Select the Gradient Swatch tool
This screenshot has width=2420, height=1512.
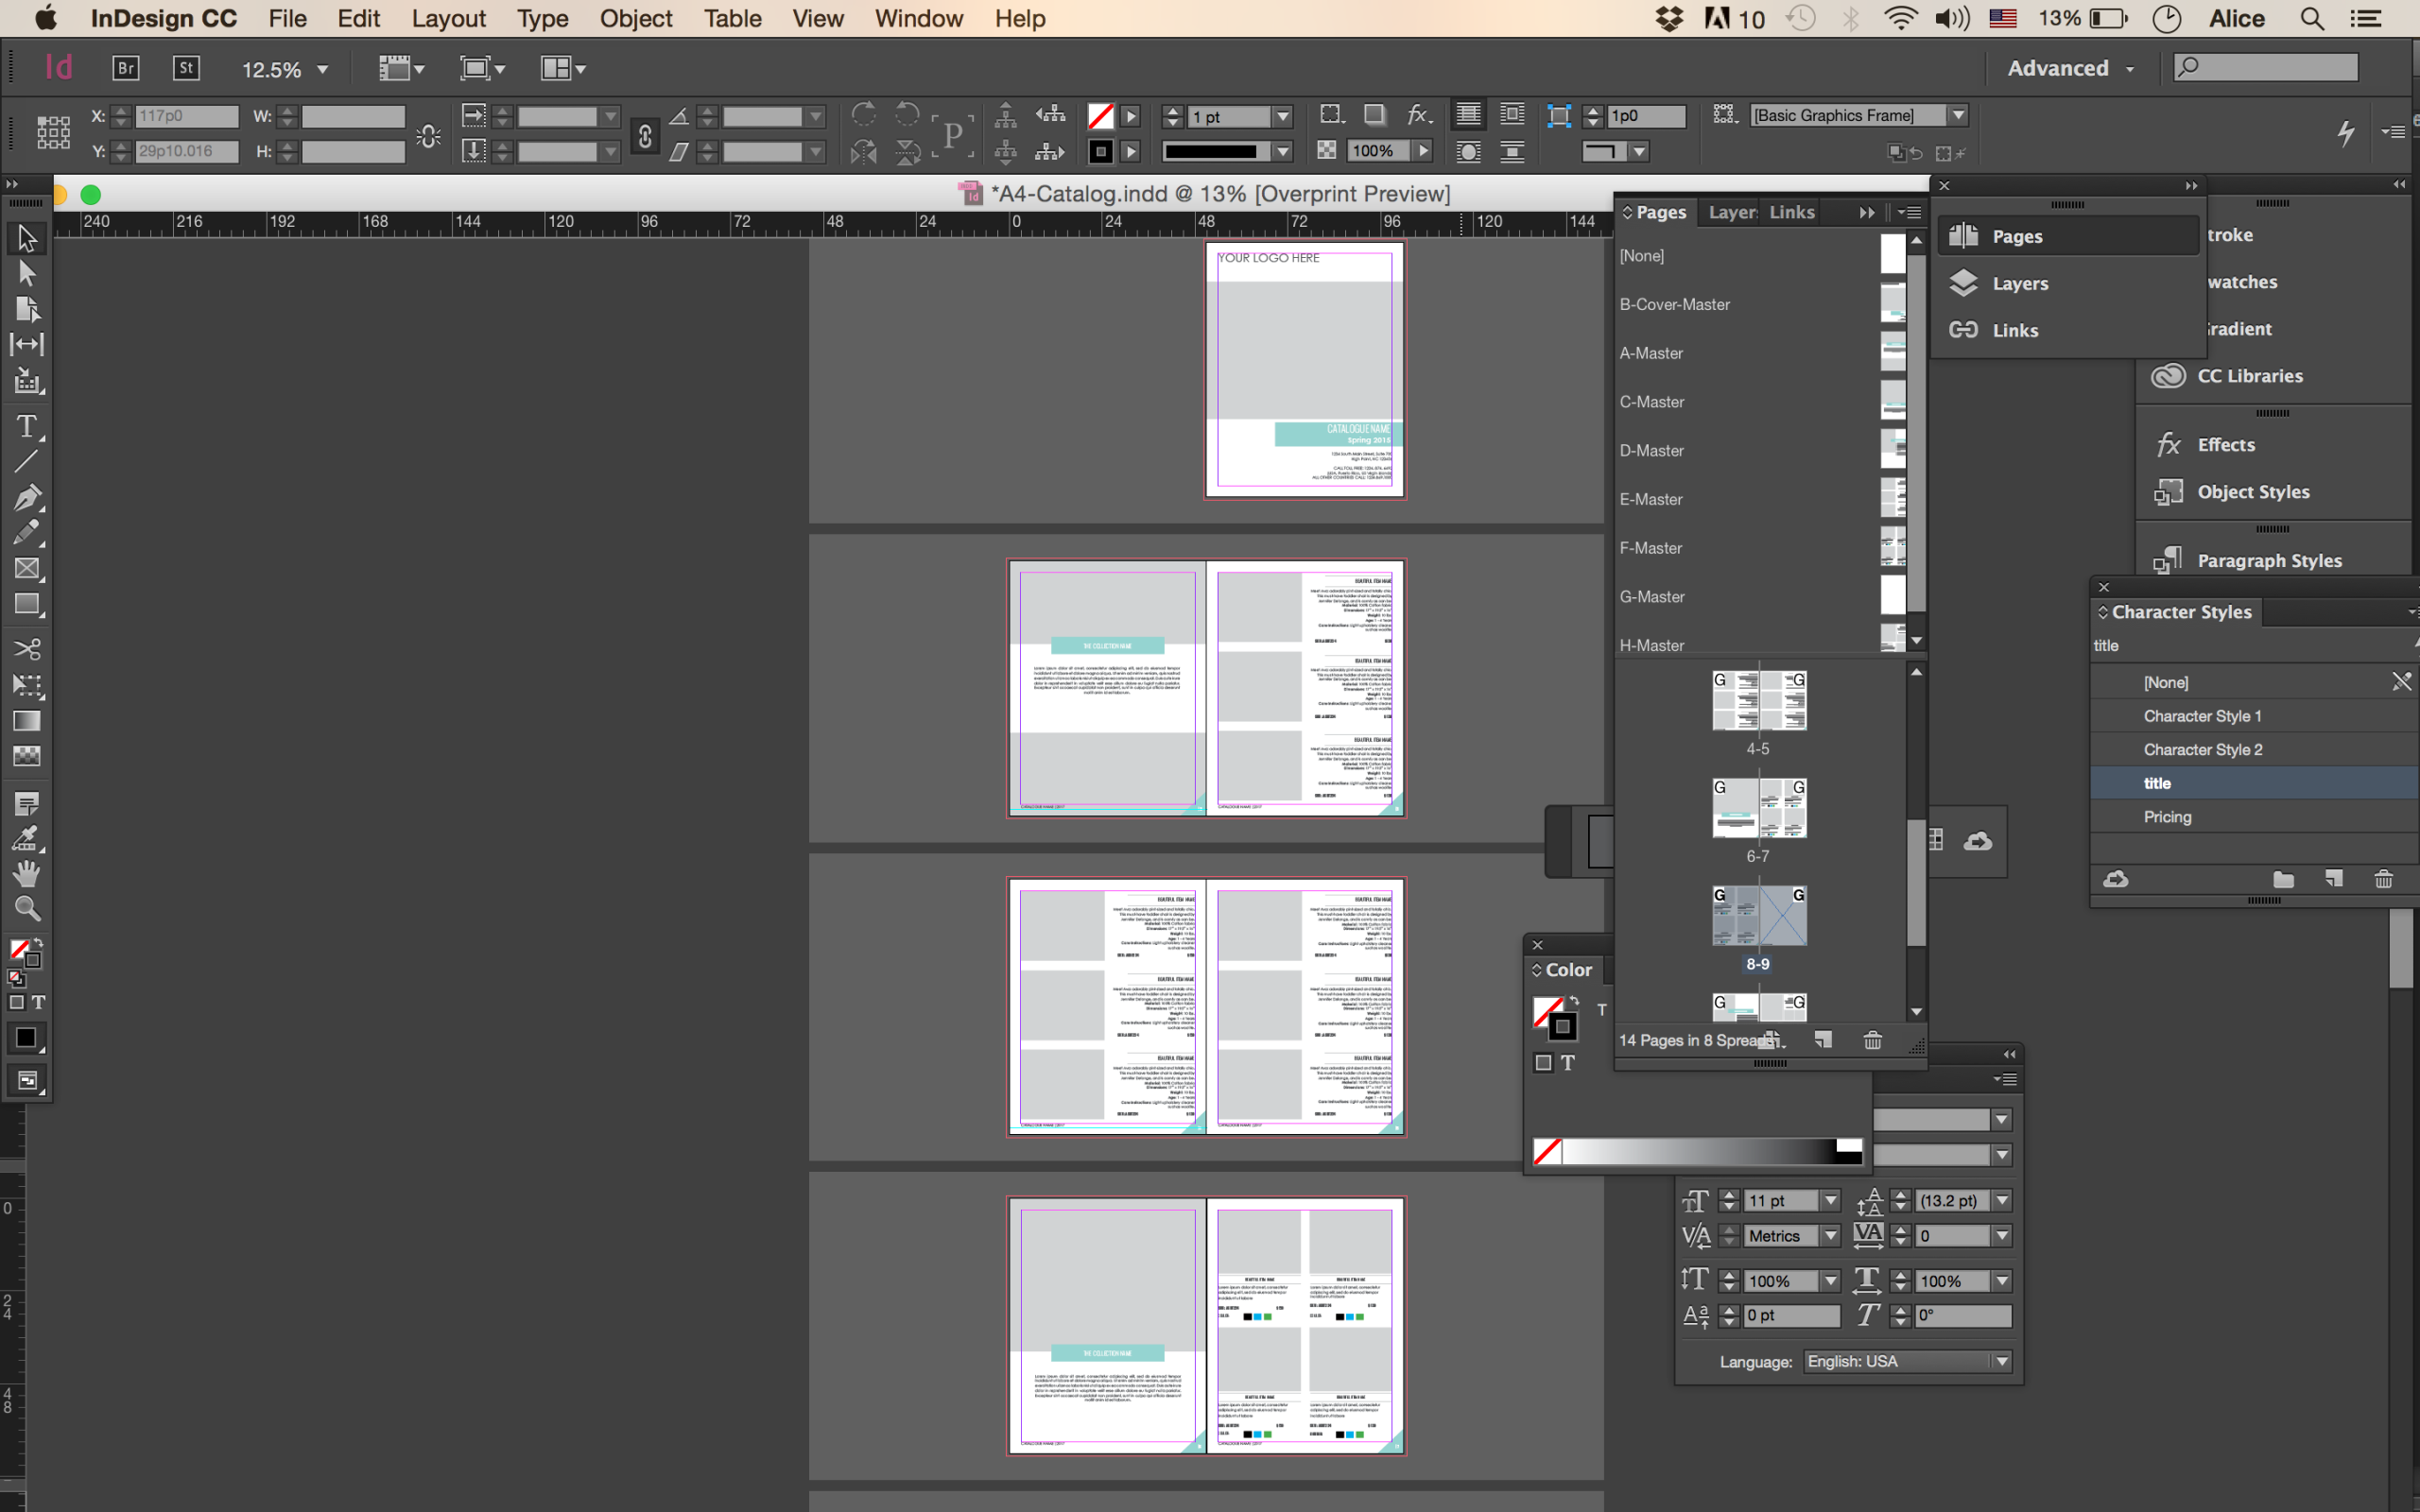(27, 721)
